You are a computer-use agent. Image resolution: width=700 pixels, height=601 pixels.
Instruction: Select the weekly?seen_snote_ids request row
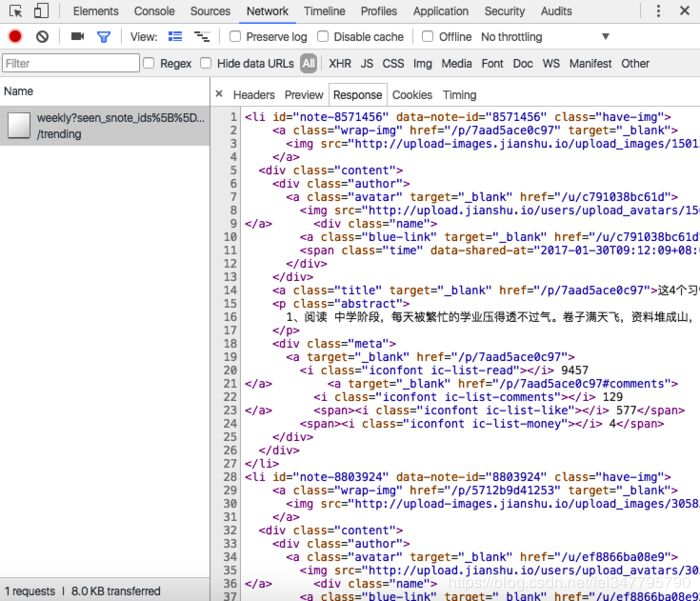tap(104, 125)
